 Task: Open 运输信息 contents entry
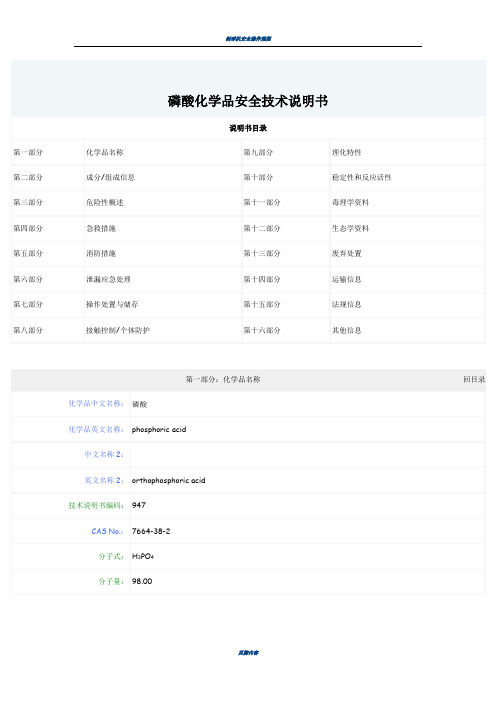point(346,280)
